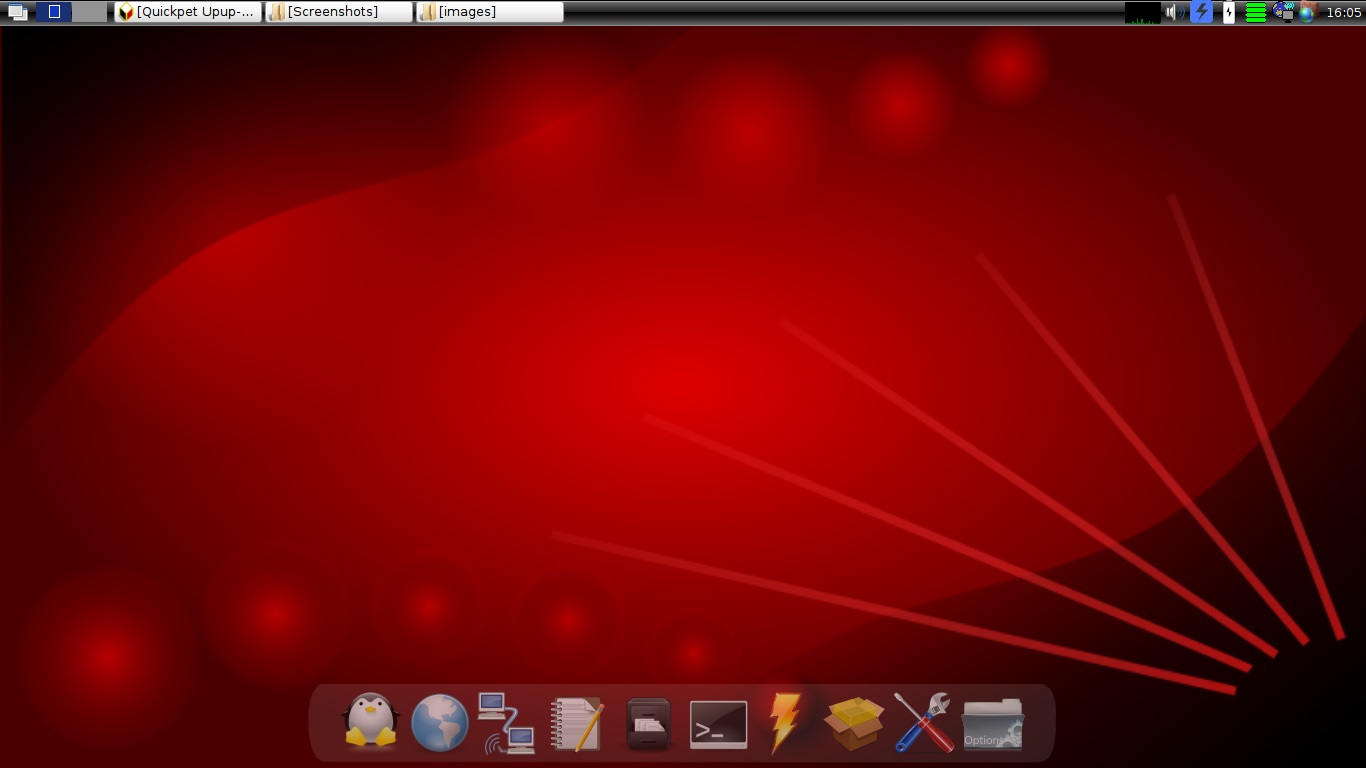The image size is (1366, 768).
Task: Switch to the first highlighted virtual desktop
Action: (54, 12)
